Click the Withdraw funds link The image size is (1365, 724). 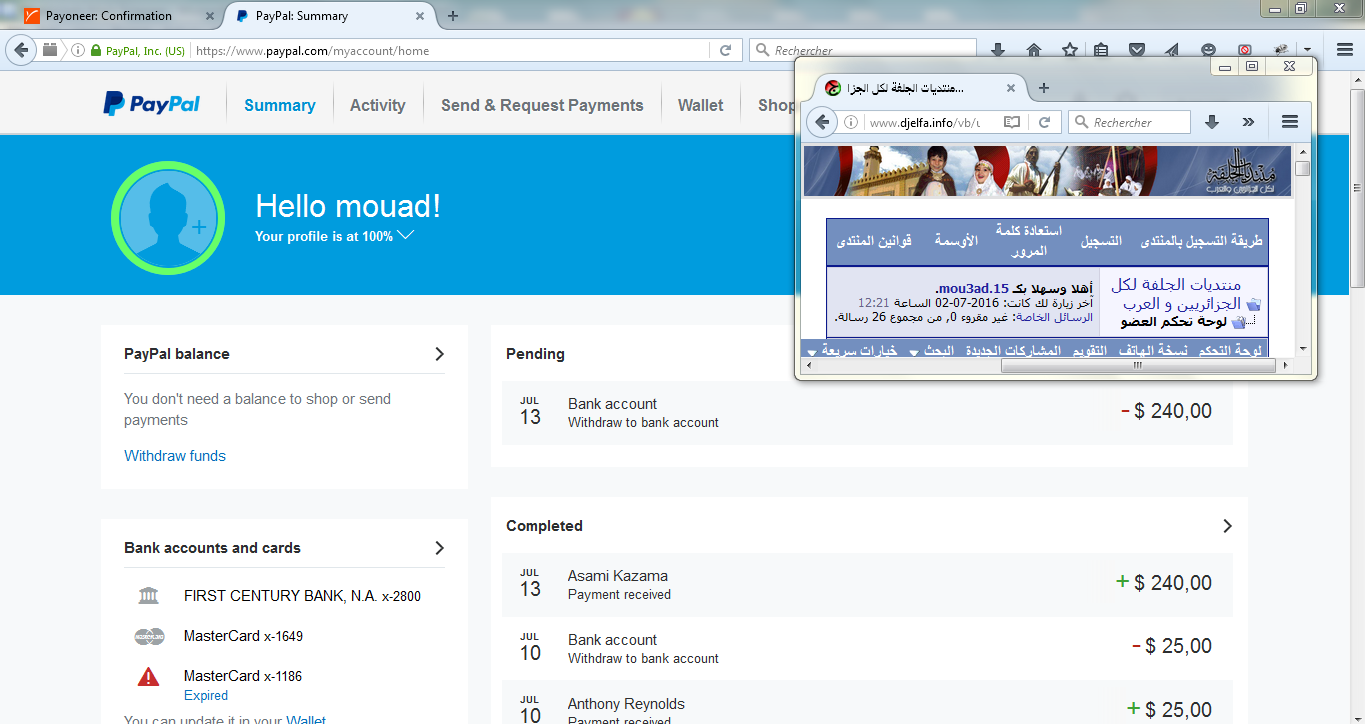pos(175,456)
